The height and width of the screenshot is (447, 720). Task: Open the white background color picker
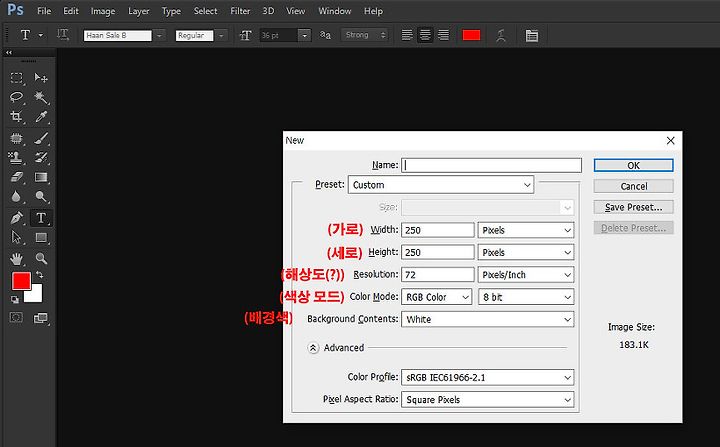point(36,296)
